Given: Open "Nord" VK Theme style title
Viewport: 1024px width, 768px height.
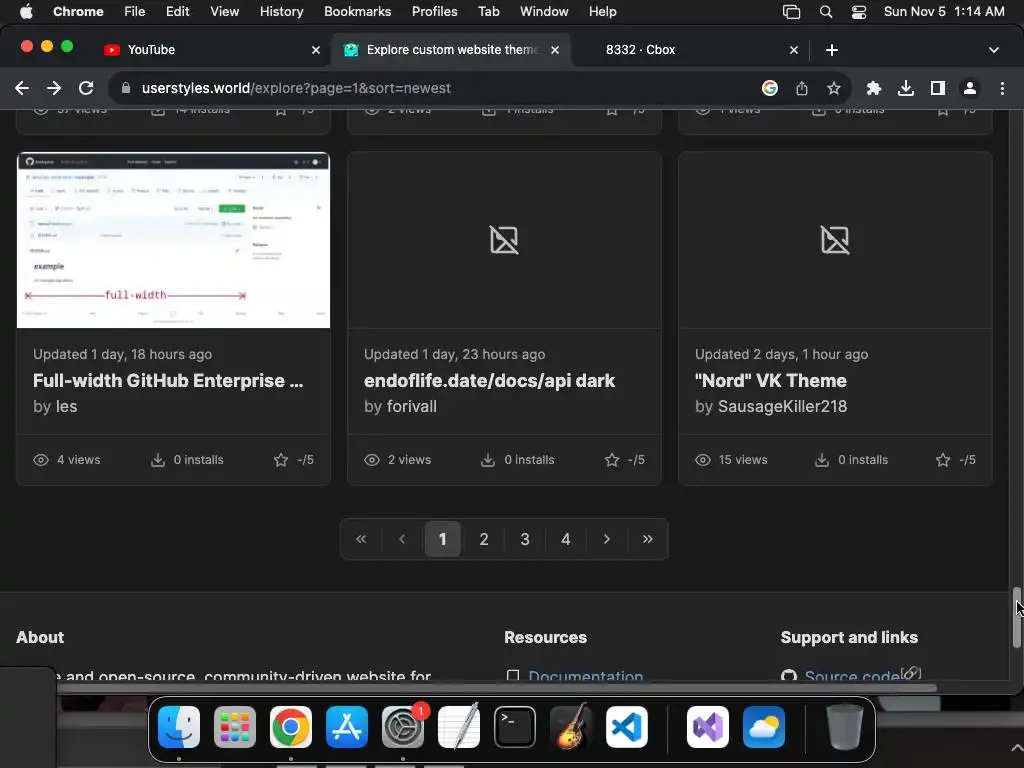Looking at the screenshot, I should (x=771, y=381).
